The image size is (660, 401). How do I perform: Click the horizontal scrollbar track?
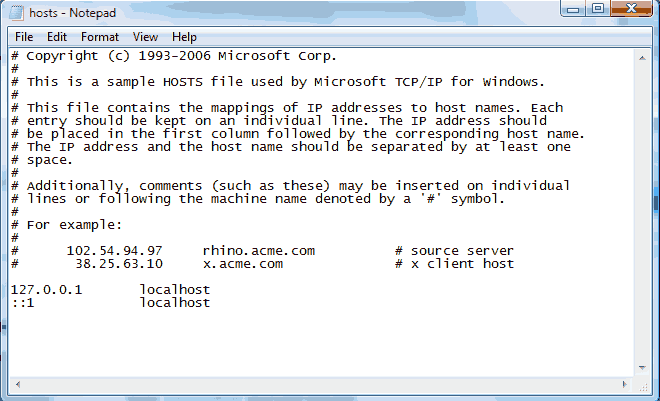coord(321,384)
